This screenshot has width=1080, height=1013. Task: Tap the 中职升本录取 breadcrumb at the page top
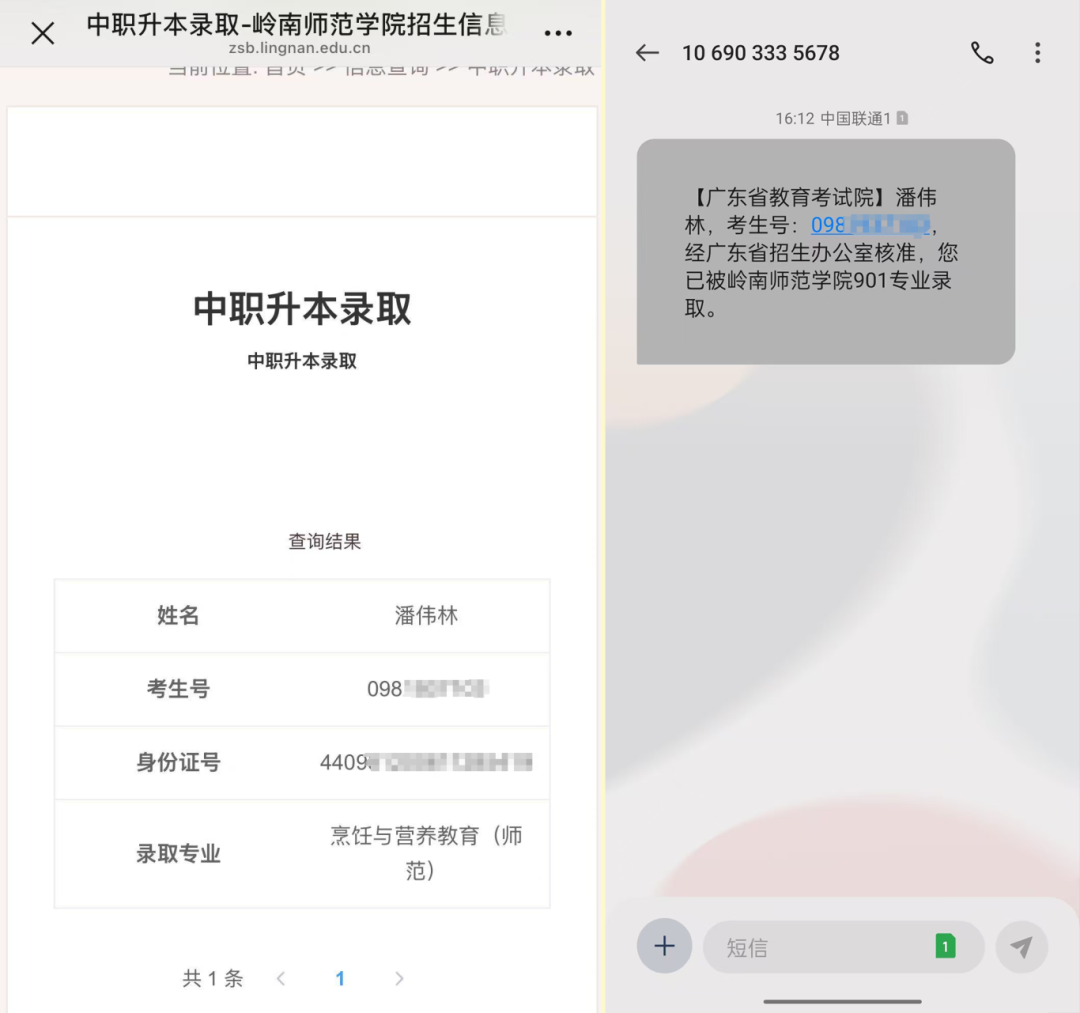(x=530, y=69)
